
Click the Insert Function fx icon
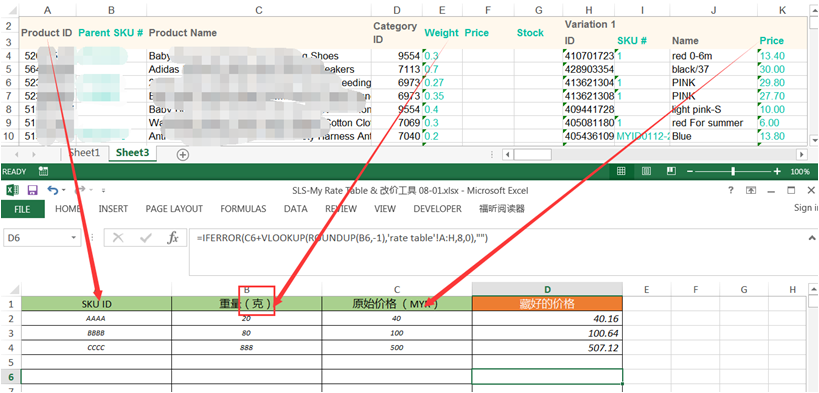coord(173,238)
